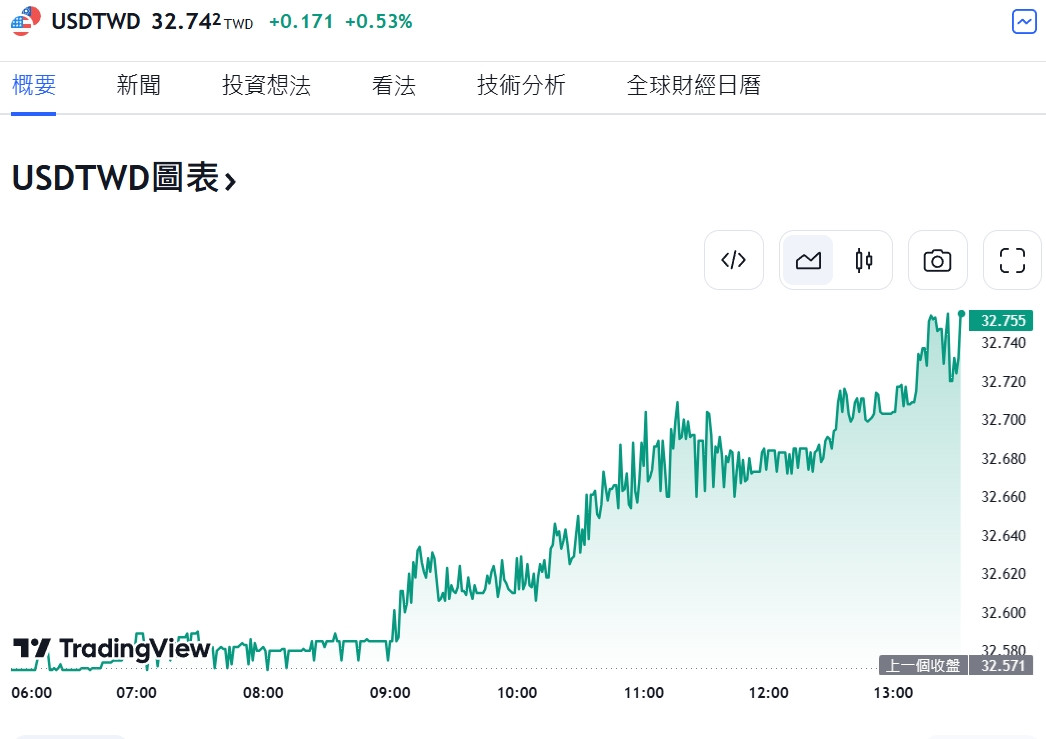Click the +0.53% percent change
The width and height of the screenshot is (1046, 739).
coord(379,21)
